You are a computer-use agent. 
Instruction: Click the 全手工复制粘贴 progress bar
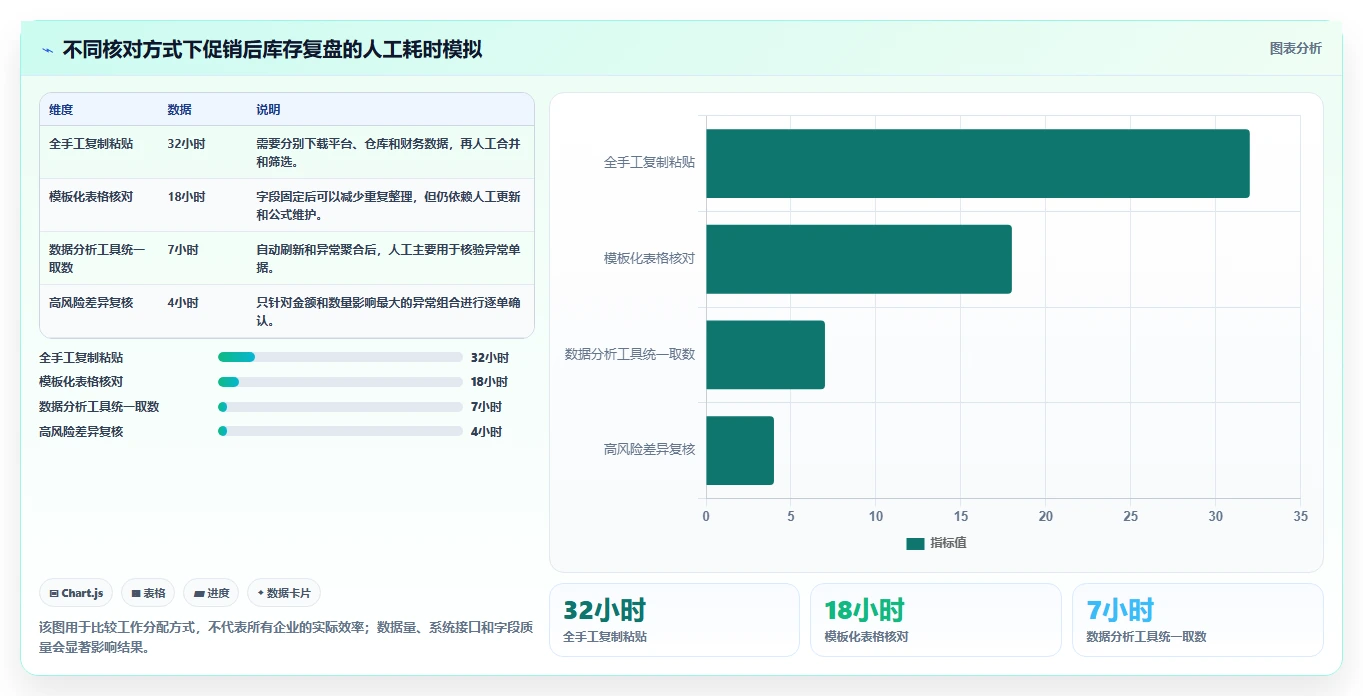pos(340,357)
